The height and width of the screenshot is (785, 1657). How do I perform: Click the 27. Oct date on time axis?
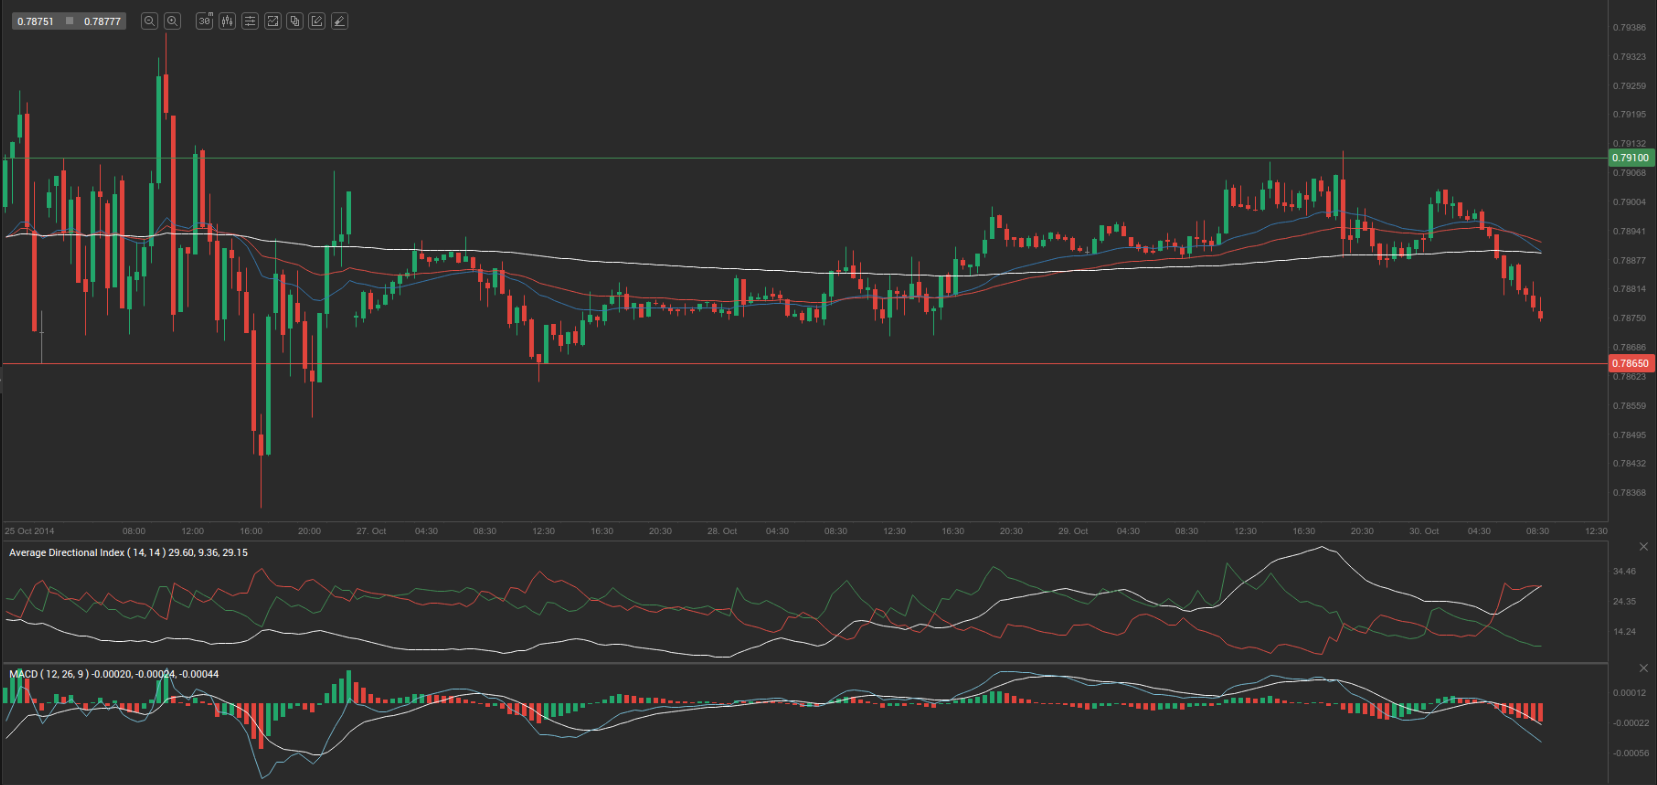click(371, 531)
